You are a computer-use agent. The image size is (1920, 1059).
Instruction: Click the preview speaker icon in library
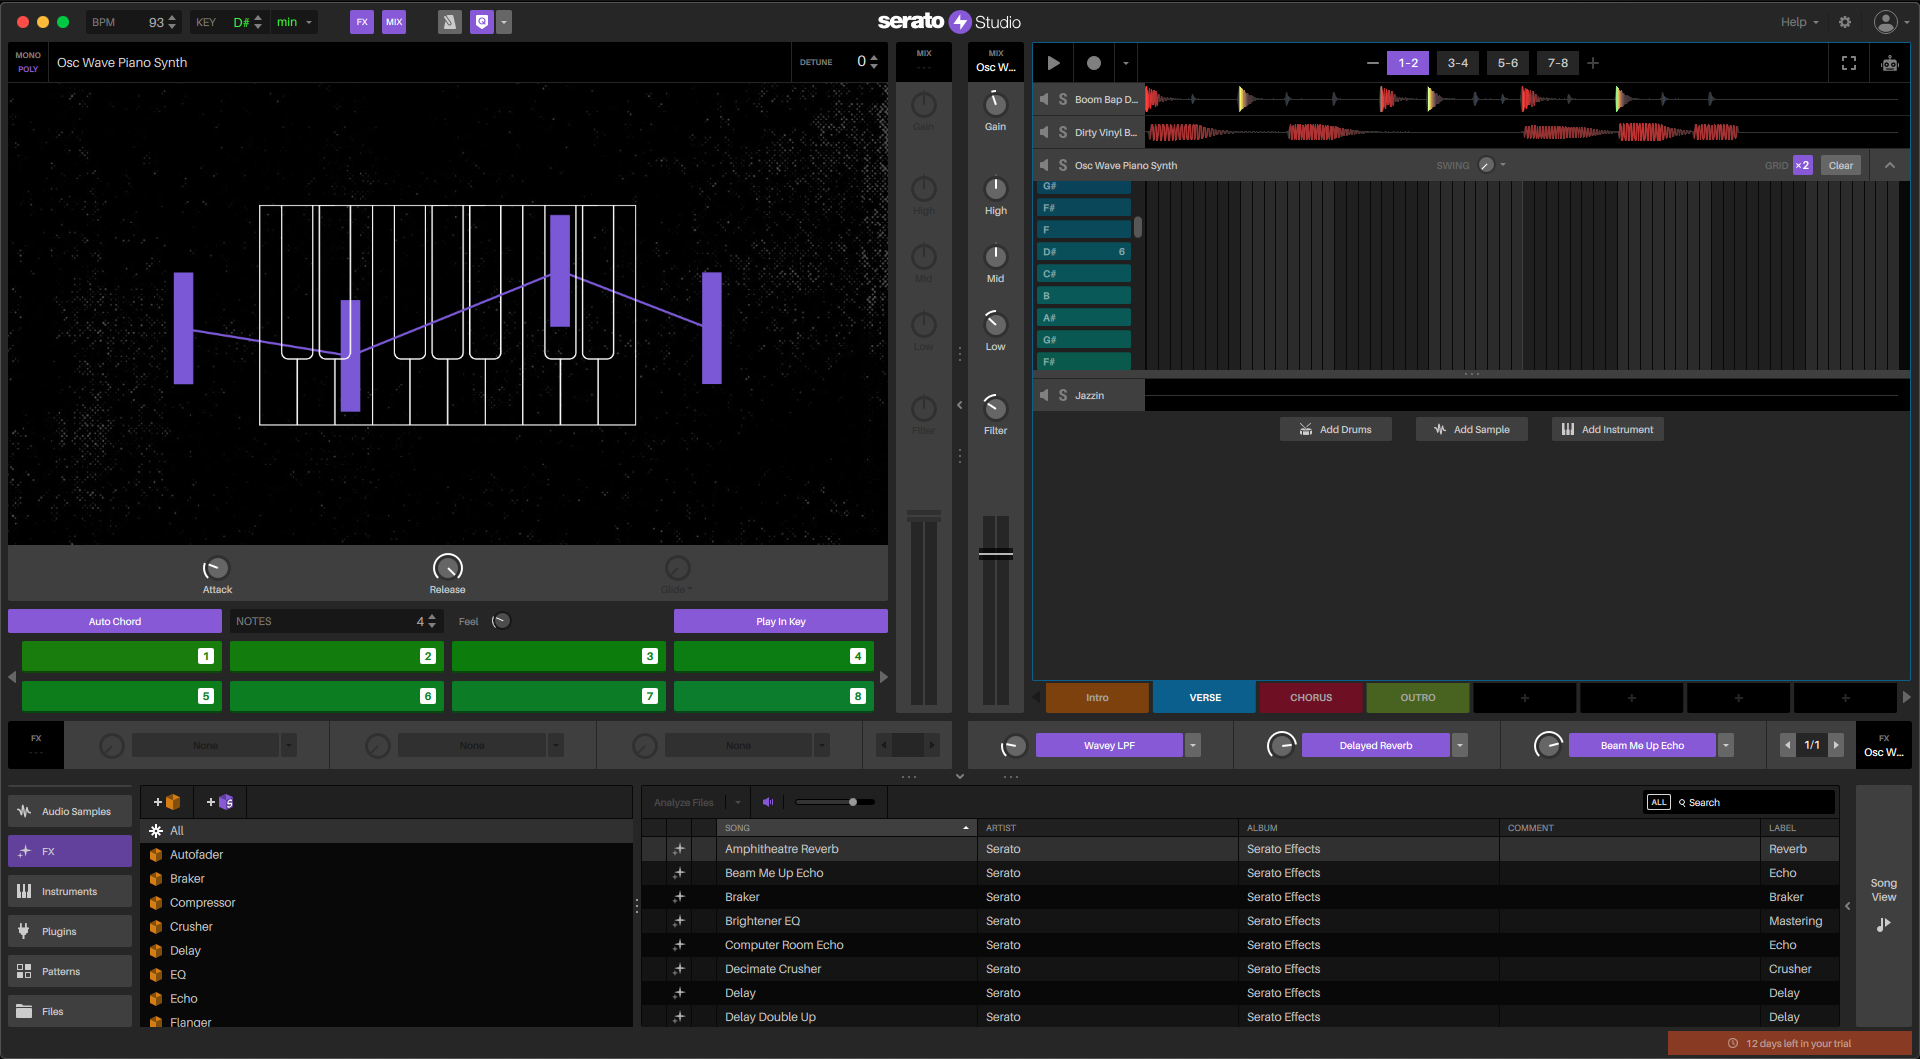click(x=768, y=802)
